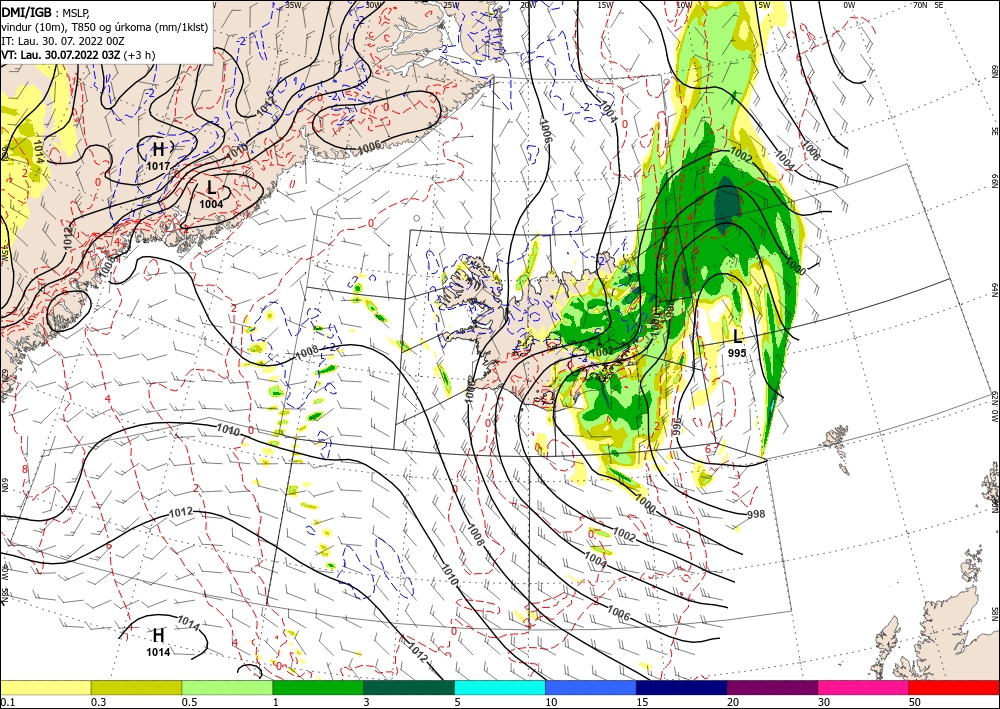Screen dimensions: 1000x709
Task: Click the '15W' longitude label
Action: point(605,5)
